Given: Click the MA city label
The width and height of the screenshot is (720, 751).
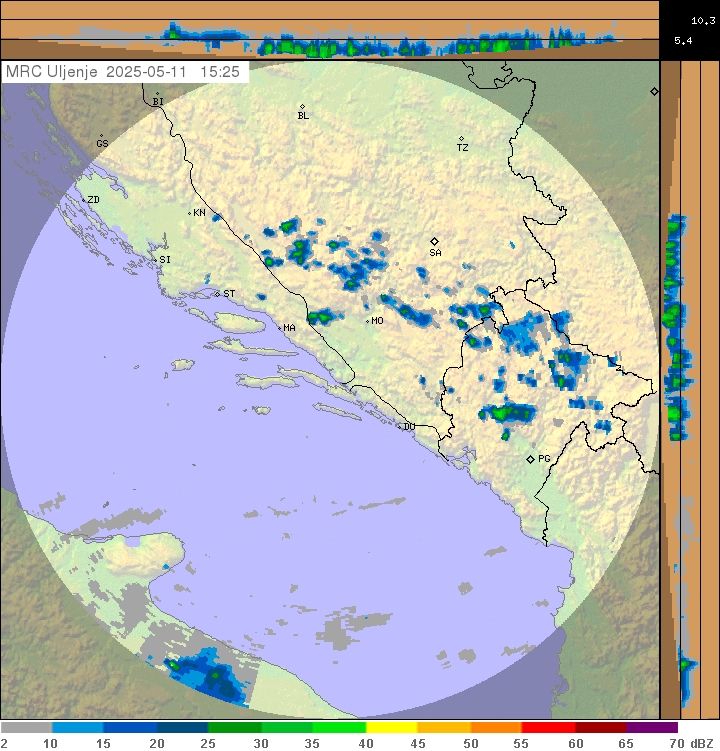Looking at the screenshot, I should click(289, 328).
